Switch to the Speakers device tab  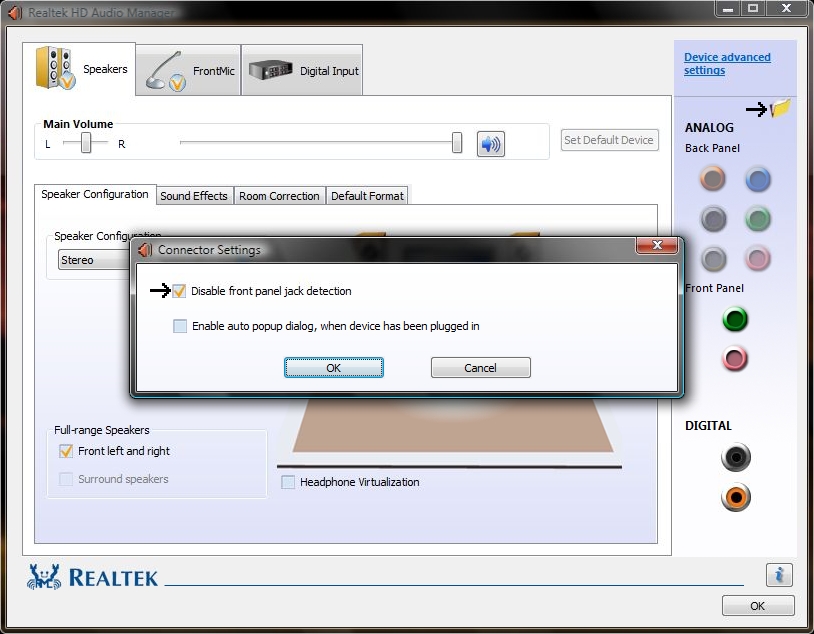pyautogui.click(x=79, y=69)
